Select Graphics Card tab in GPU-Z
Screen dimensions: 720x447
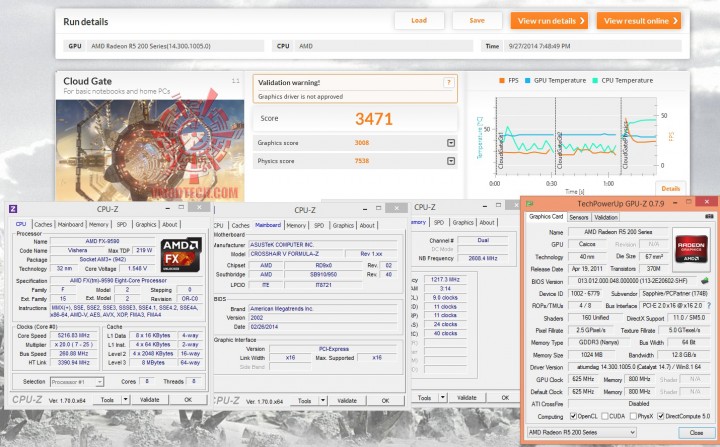click(x=546, y=216)
